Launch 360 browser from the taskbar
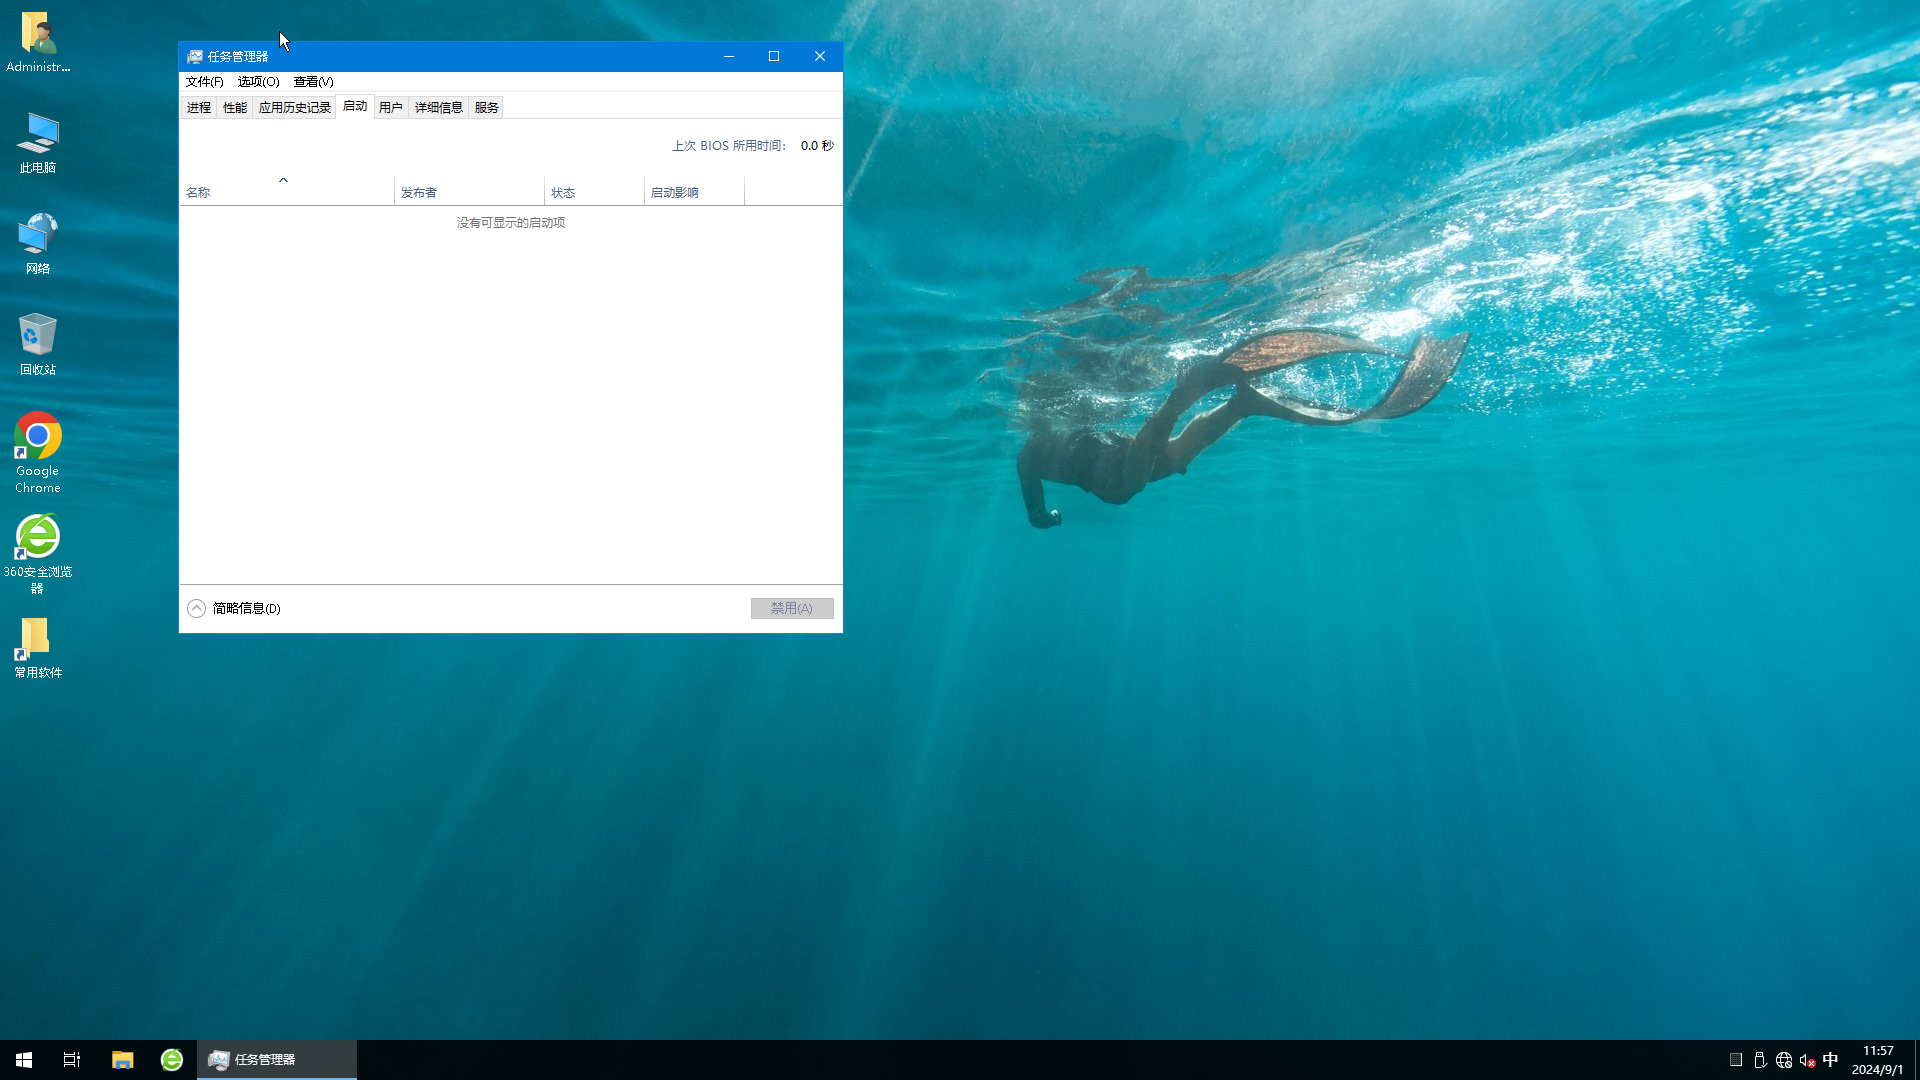 click(172, 1060)
